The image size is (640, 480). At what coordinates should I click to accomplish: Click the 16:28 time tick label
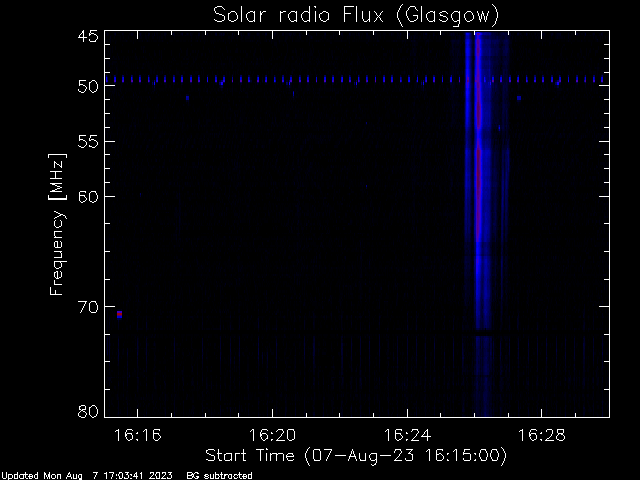click(542, 435)
